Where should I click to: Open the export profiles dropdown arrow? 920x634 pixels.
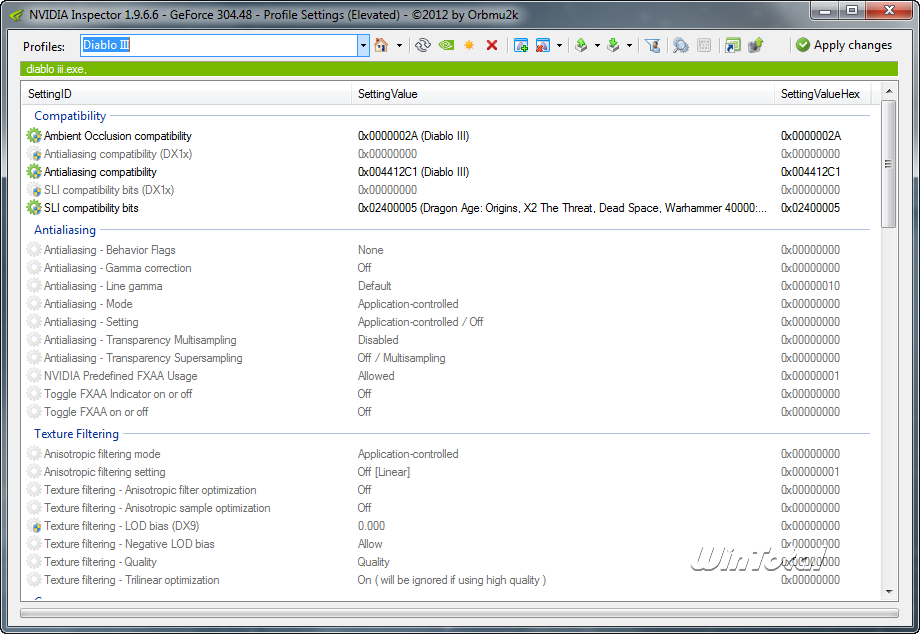pyautogui.click(x=597, y=45)
